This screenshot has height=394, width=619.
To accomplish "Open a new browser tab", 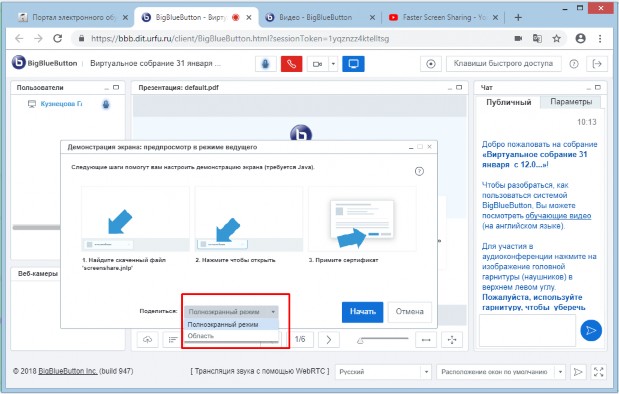I will coord(518,17).
